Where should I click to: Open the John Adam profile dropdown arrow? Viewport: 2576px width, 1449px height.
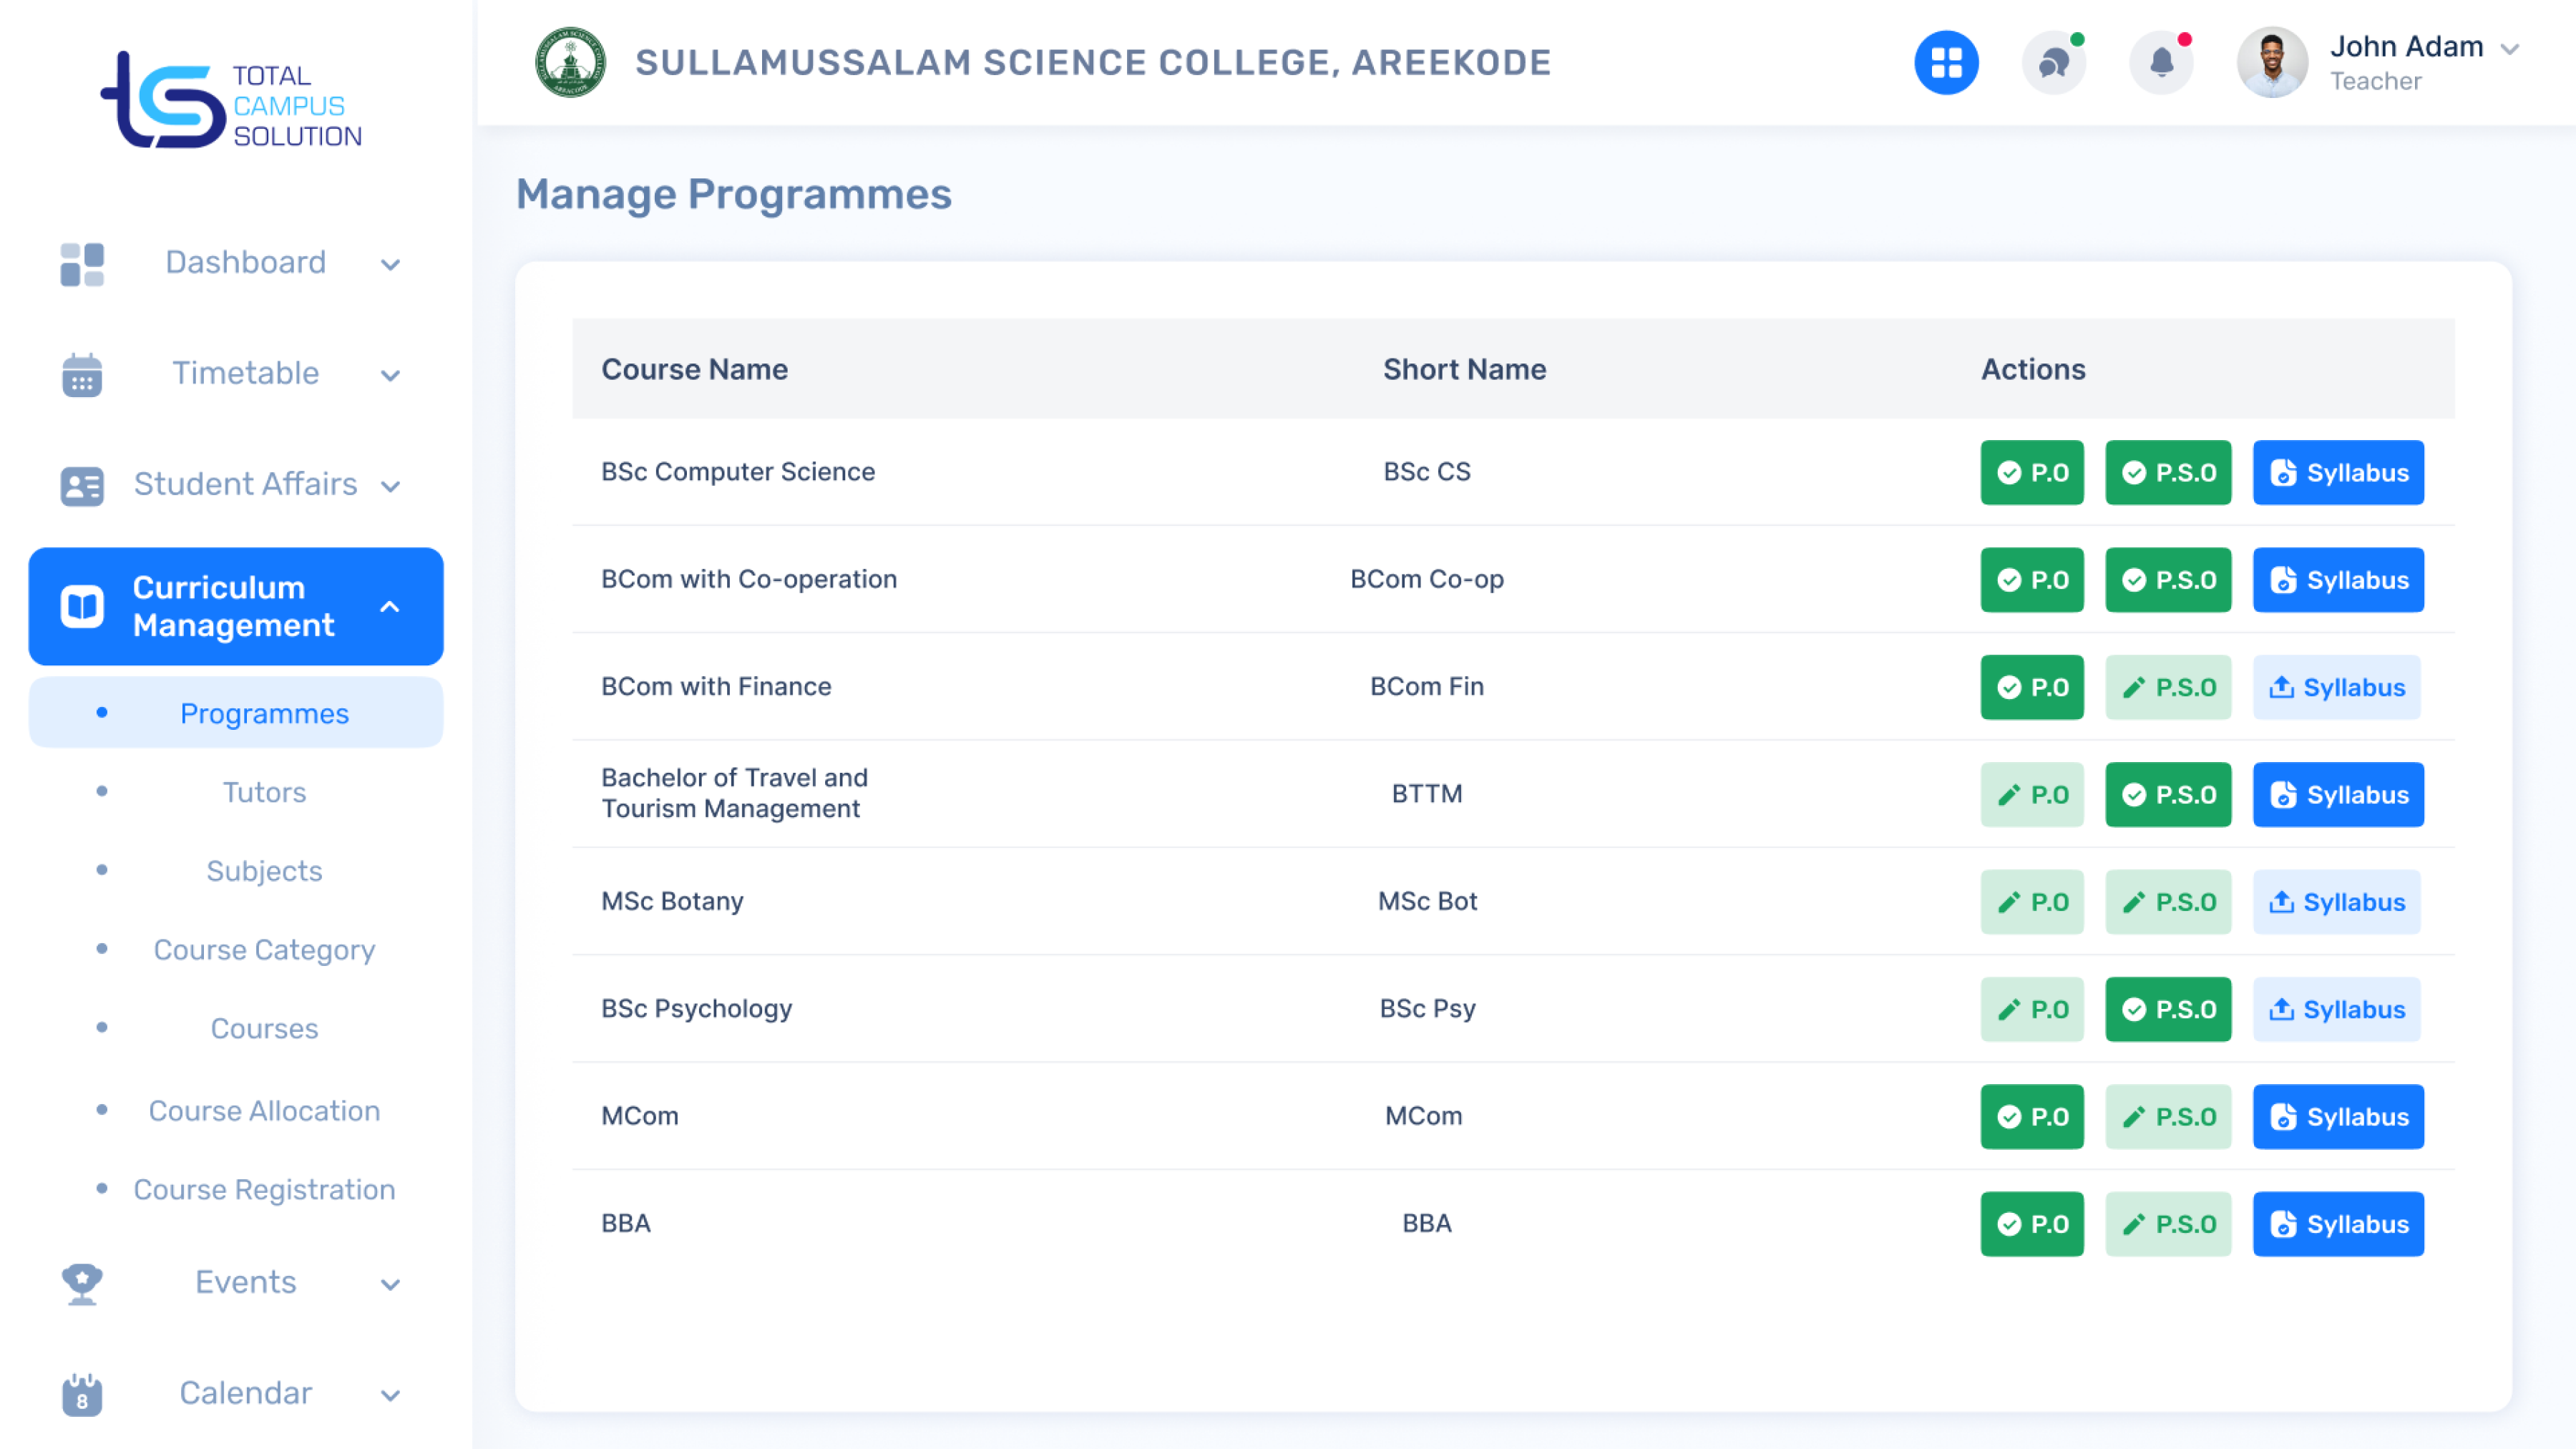pyautogui.click(x=2509, y=49)
